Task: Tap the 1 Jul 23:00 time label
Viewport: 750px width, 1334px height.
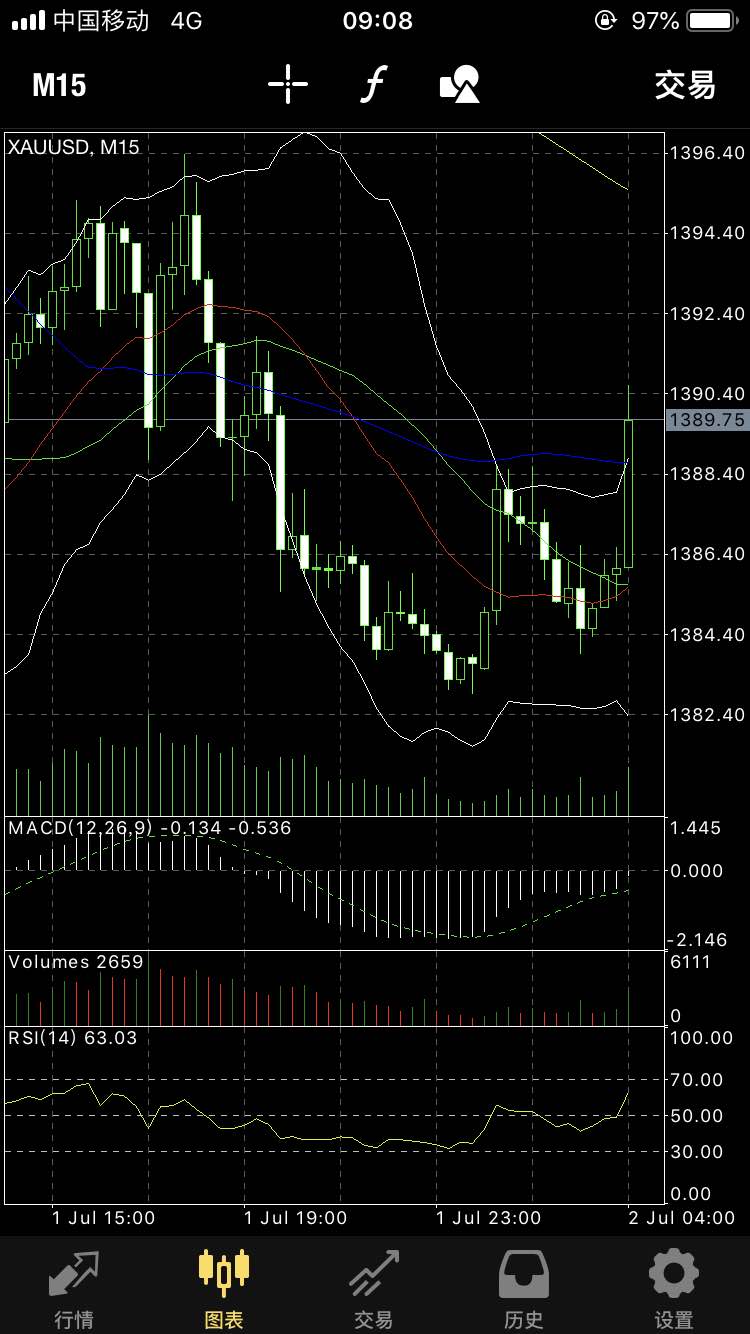Action: pyautogui.click(x=489, y=1218)
